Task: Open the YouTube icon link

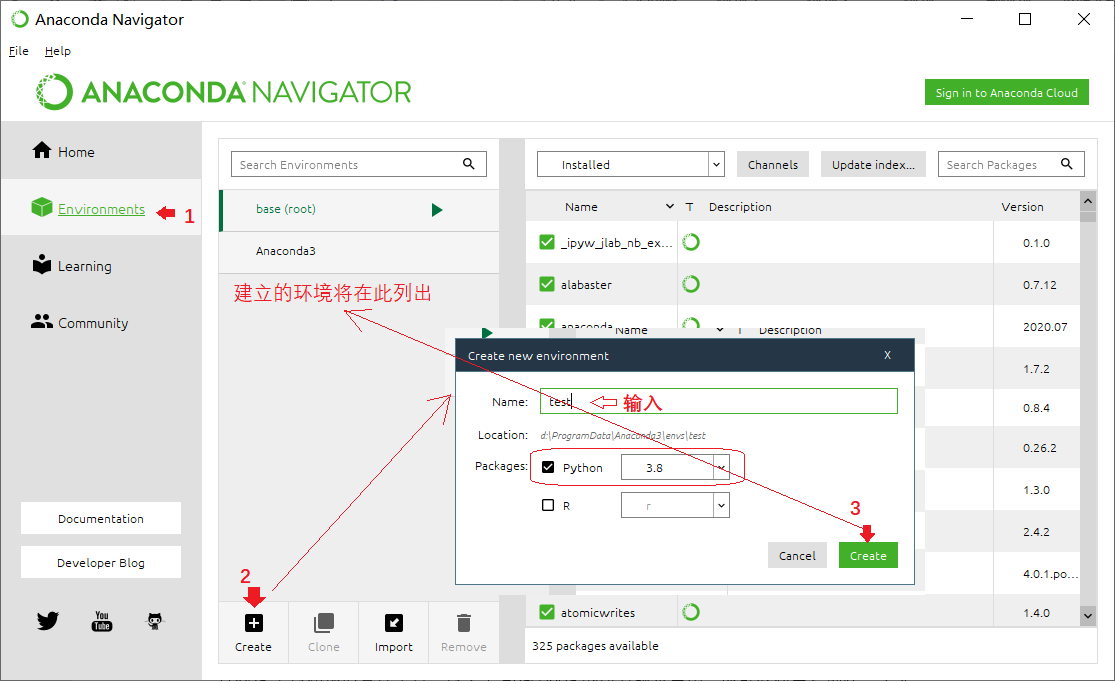Action: point(102,621)
